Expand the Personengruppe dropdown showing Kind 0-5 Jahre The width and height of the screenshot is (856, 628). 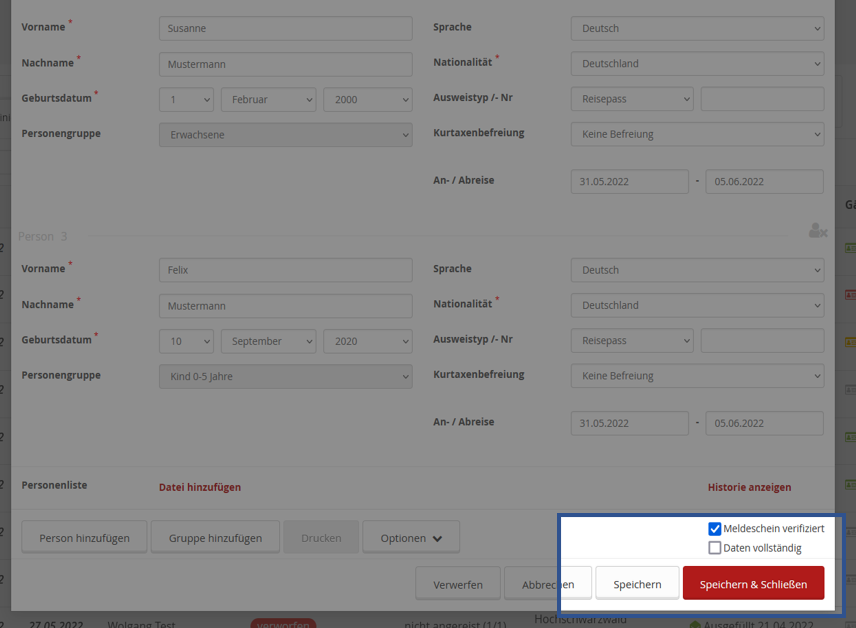pyautogui.click(x=285, y=376)
